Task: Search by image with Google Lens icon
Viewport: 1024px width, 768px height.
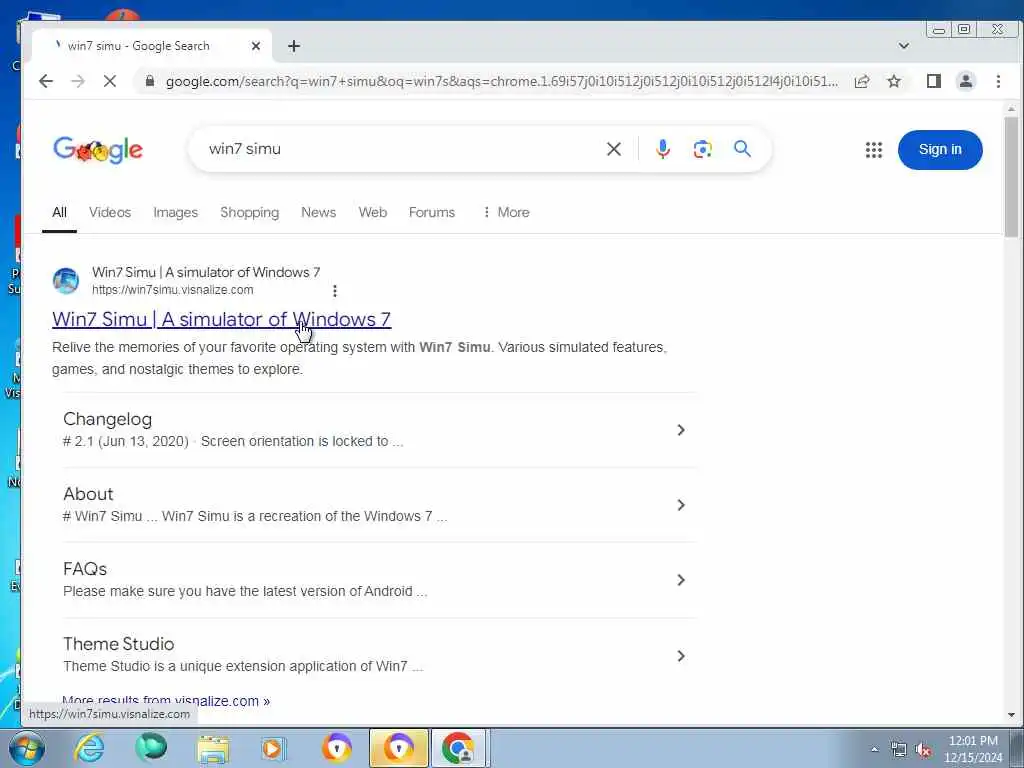Action: coord(703,149)
